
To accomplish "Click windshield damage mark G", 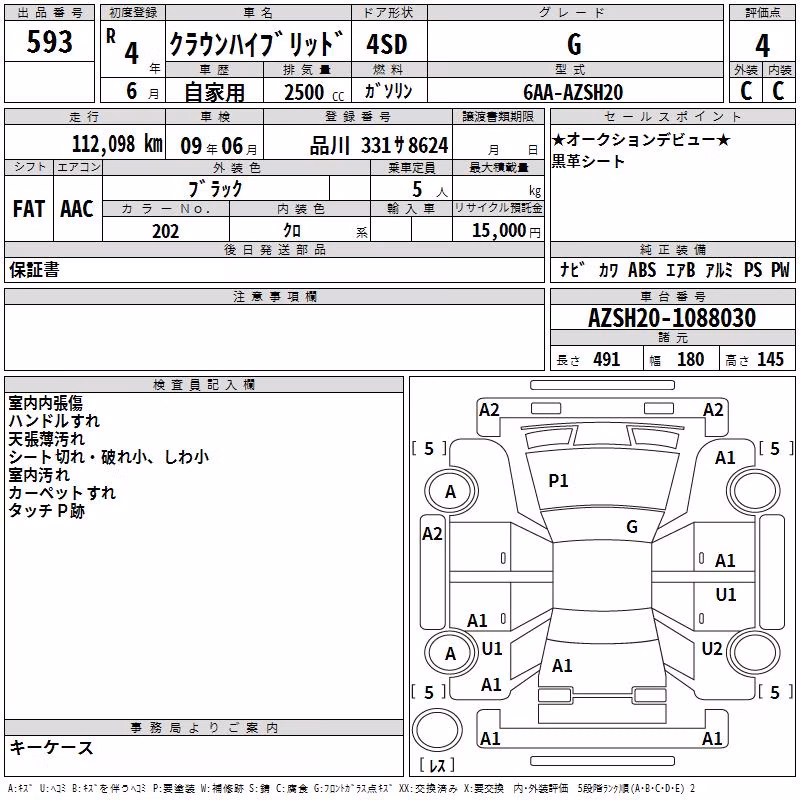I will [x=632, y=527].
